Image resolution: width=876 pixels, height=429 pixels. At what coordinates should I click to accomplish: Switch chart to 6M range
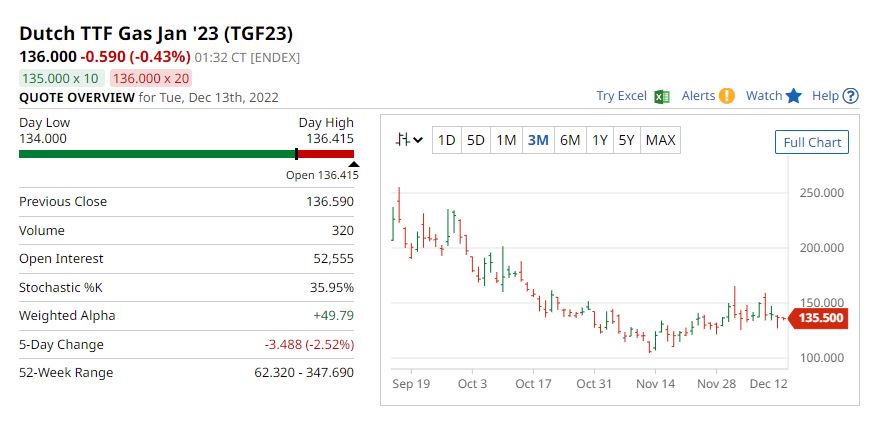tap(570, 140)
